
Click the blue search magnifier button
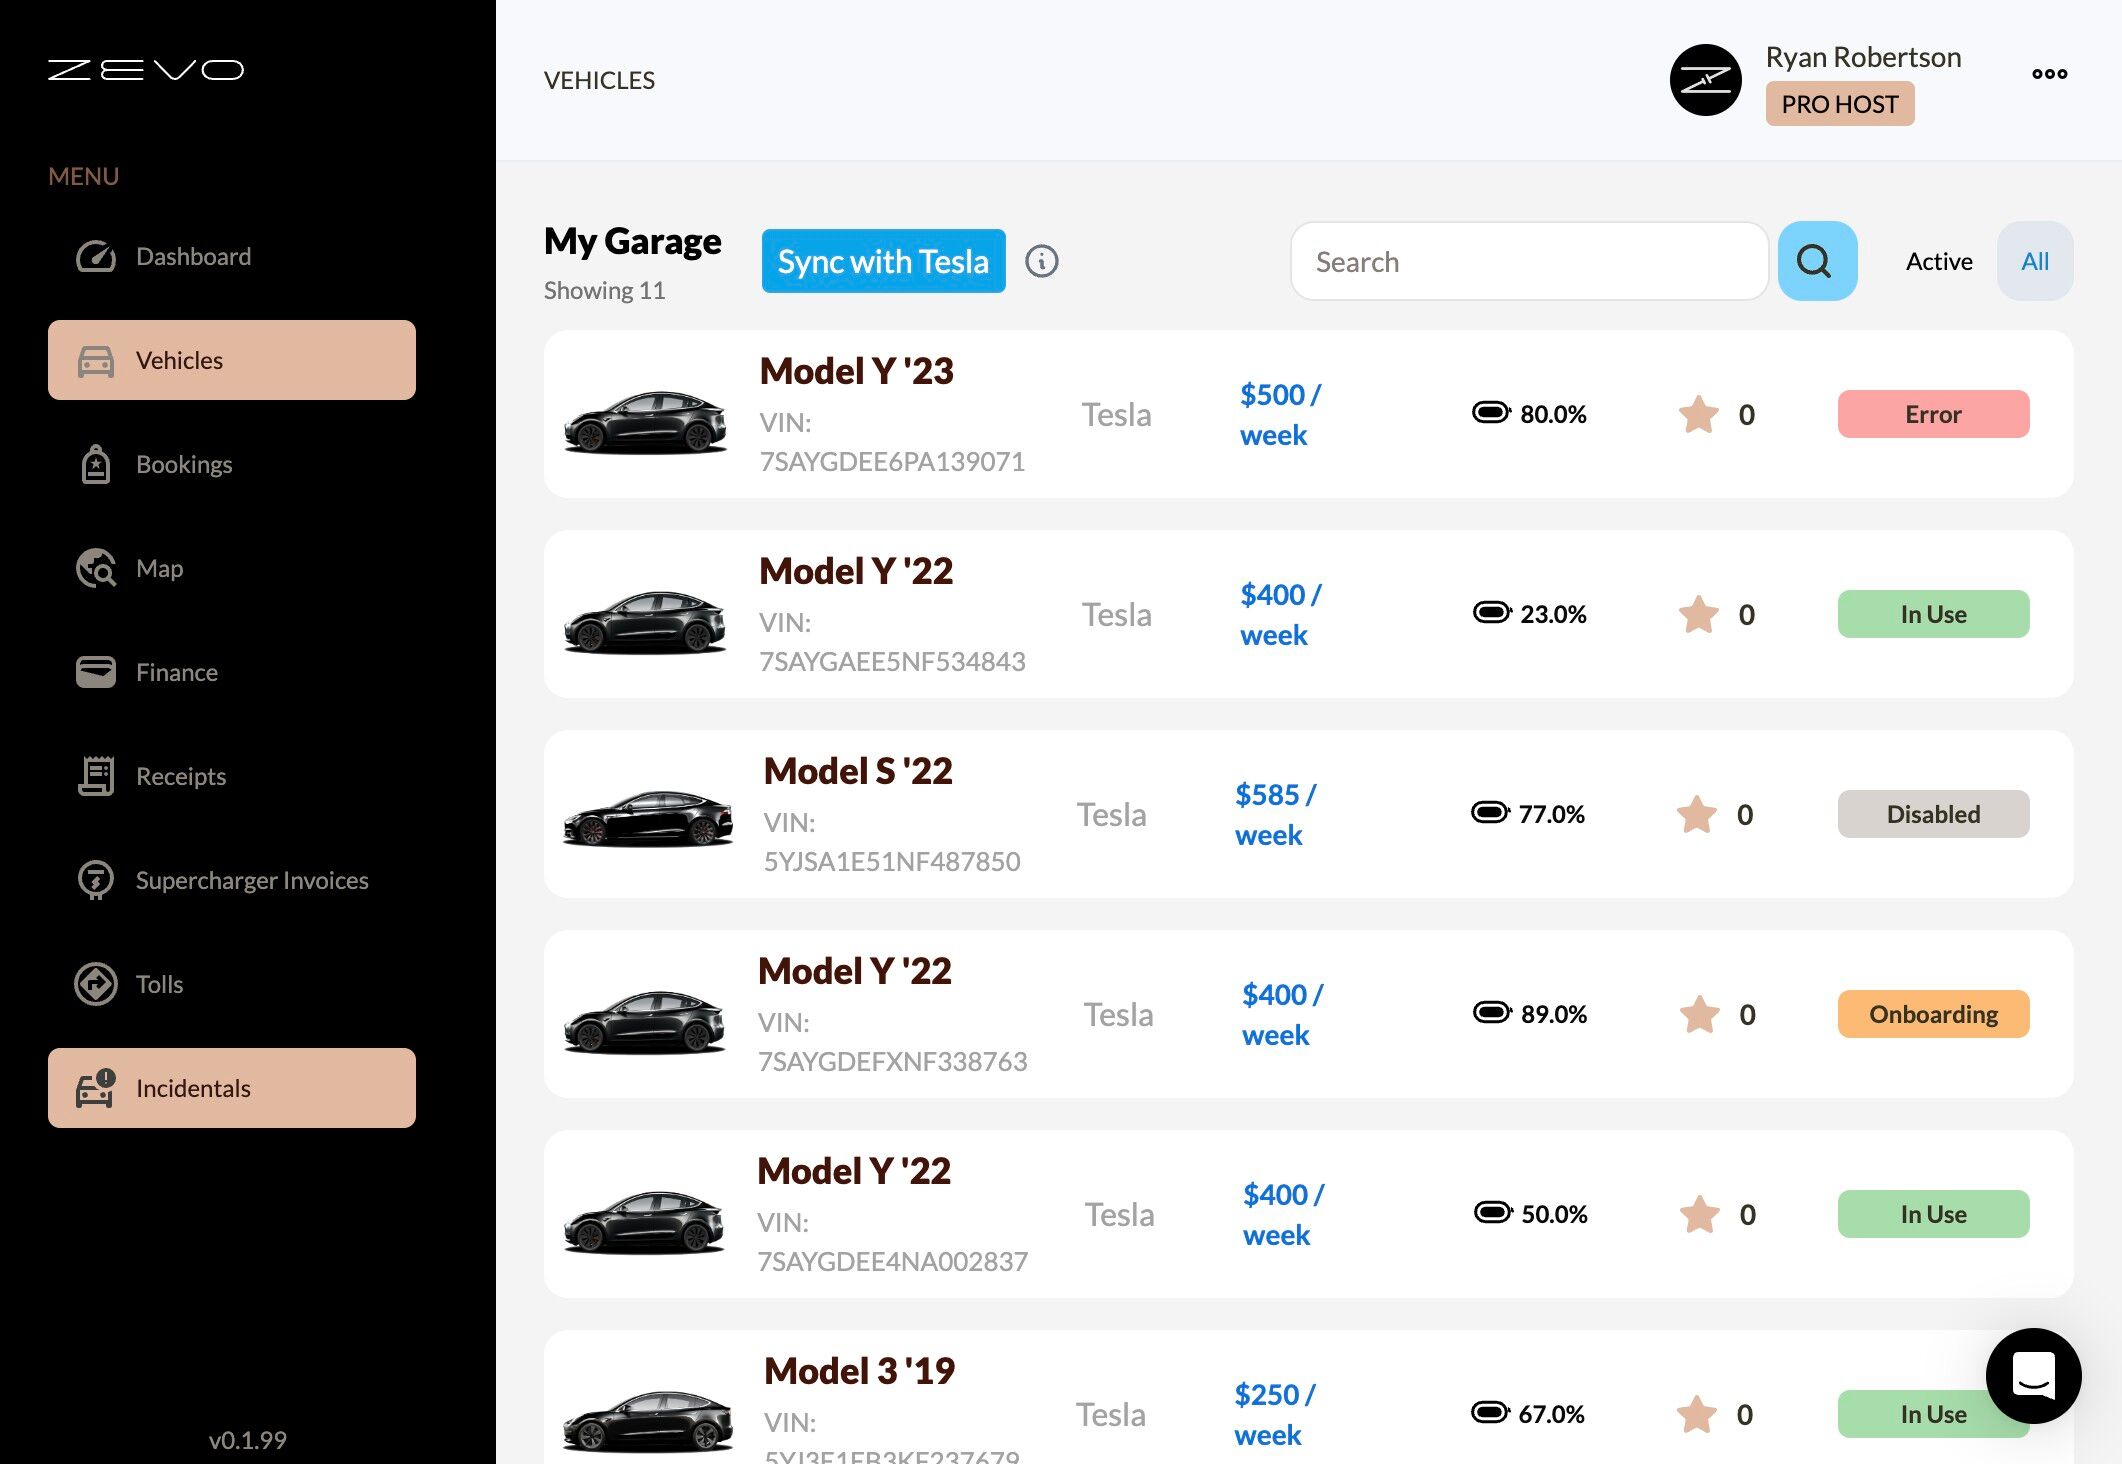(1816, 261)
